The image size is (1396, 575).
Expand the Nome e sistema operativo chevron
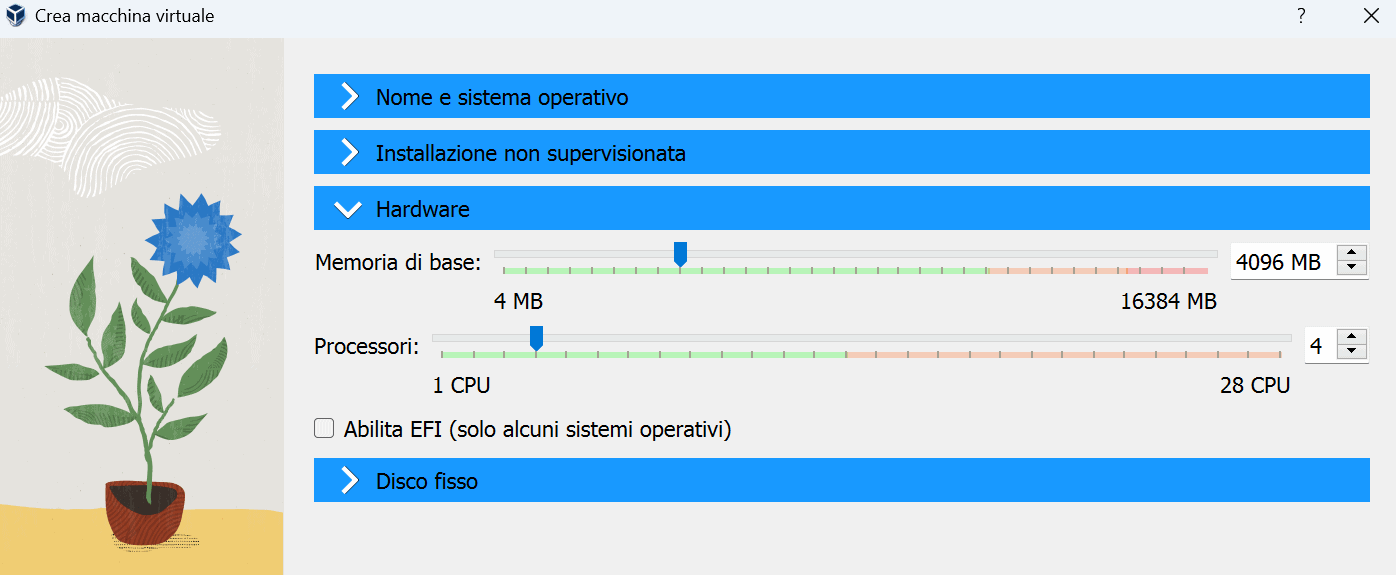click(349, 97)
